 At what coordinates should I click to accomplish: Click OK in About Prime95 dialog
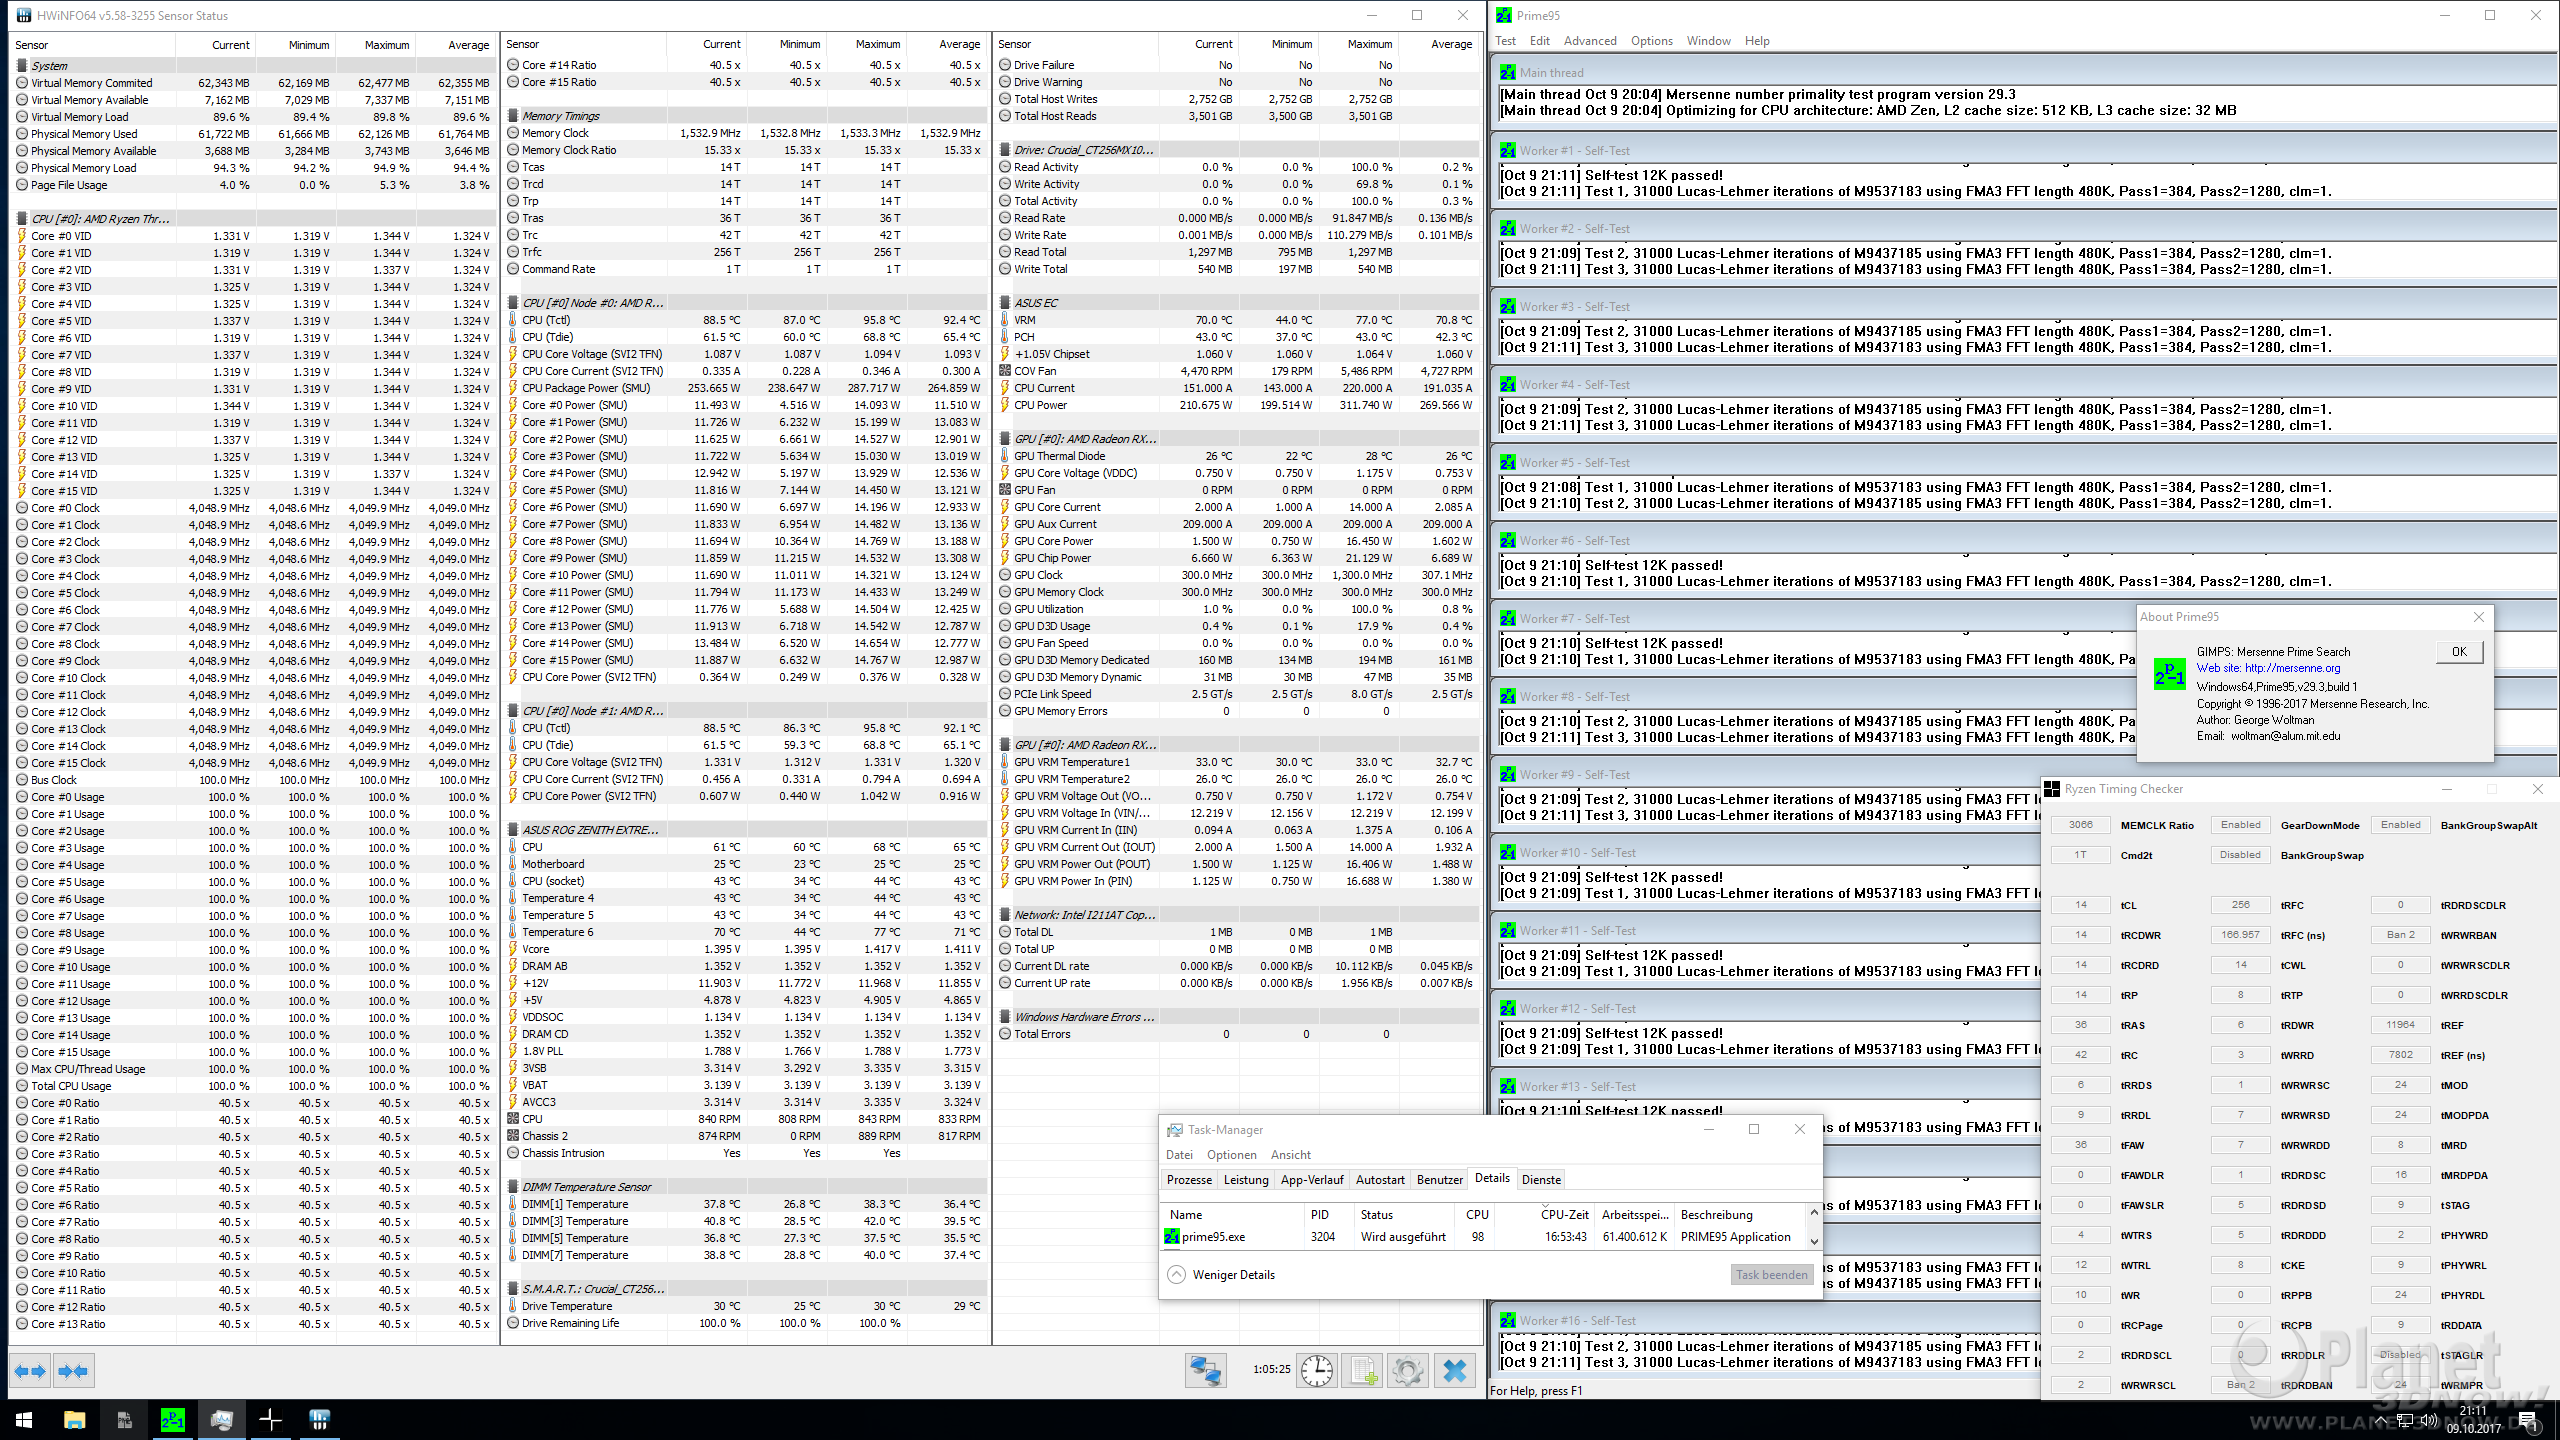2459,651
